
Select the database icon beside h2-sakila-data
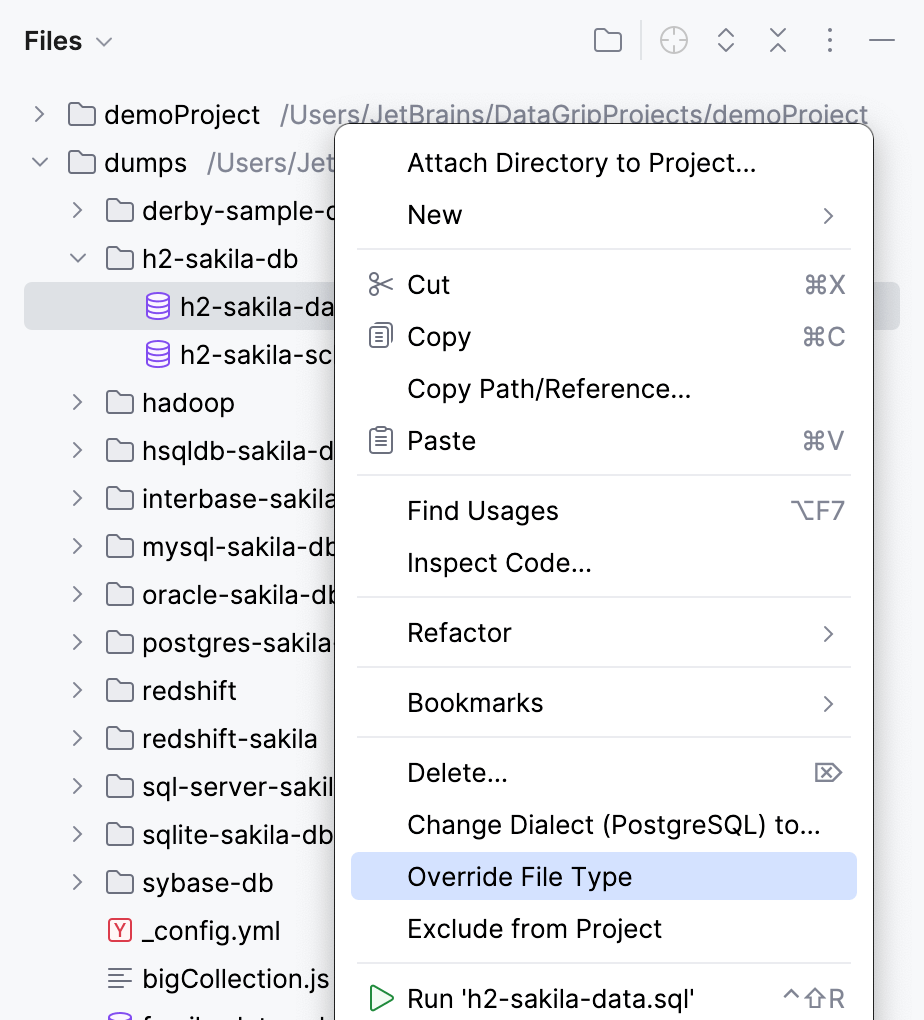point(157,306)
